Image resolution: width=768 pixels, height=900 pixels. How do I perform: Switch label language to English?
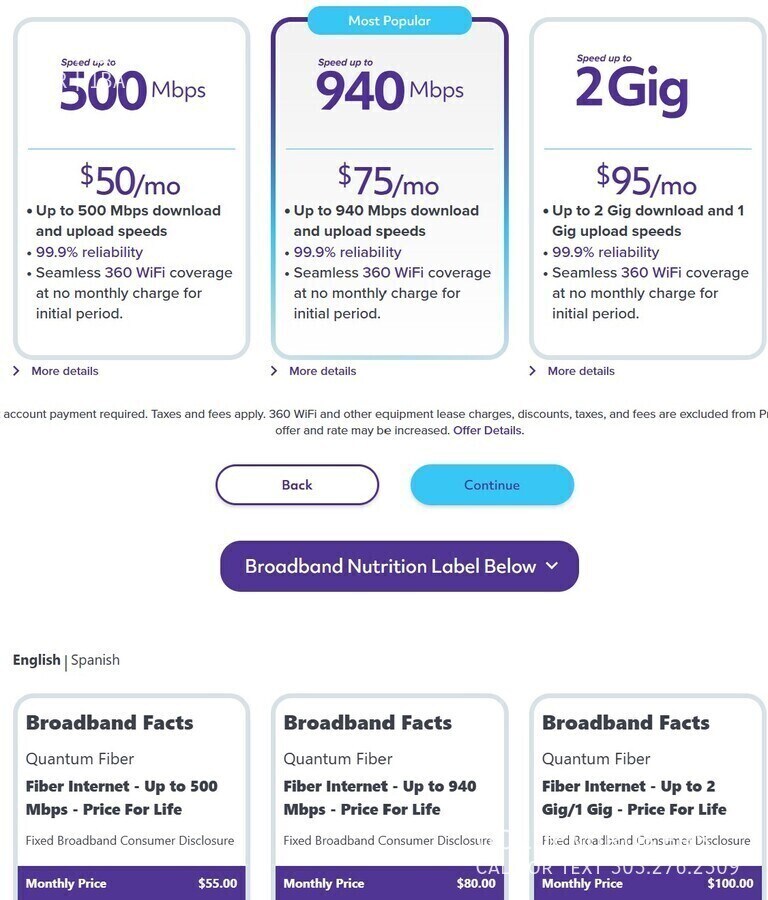point(36,660)
